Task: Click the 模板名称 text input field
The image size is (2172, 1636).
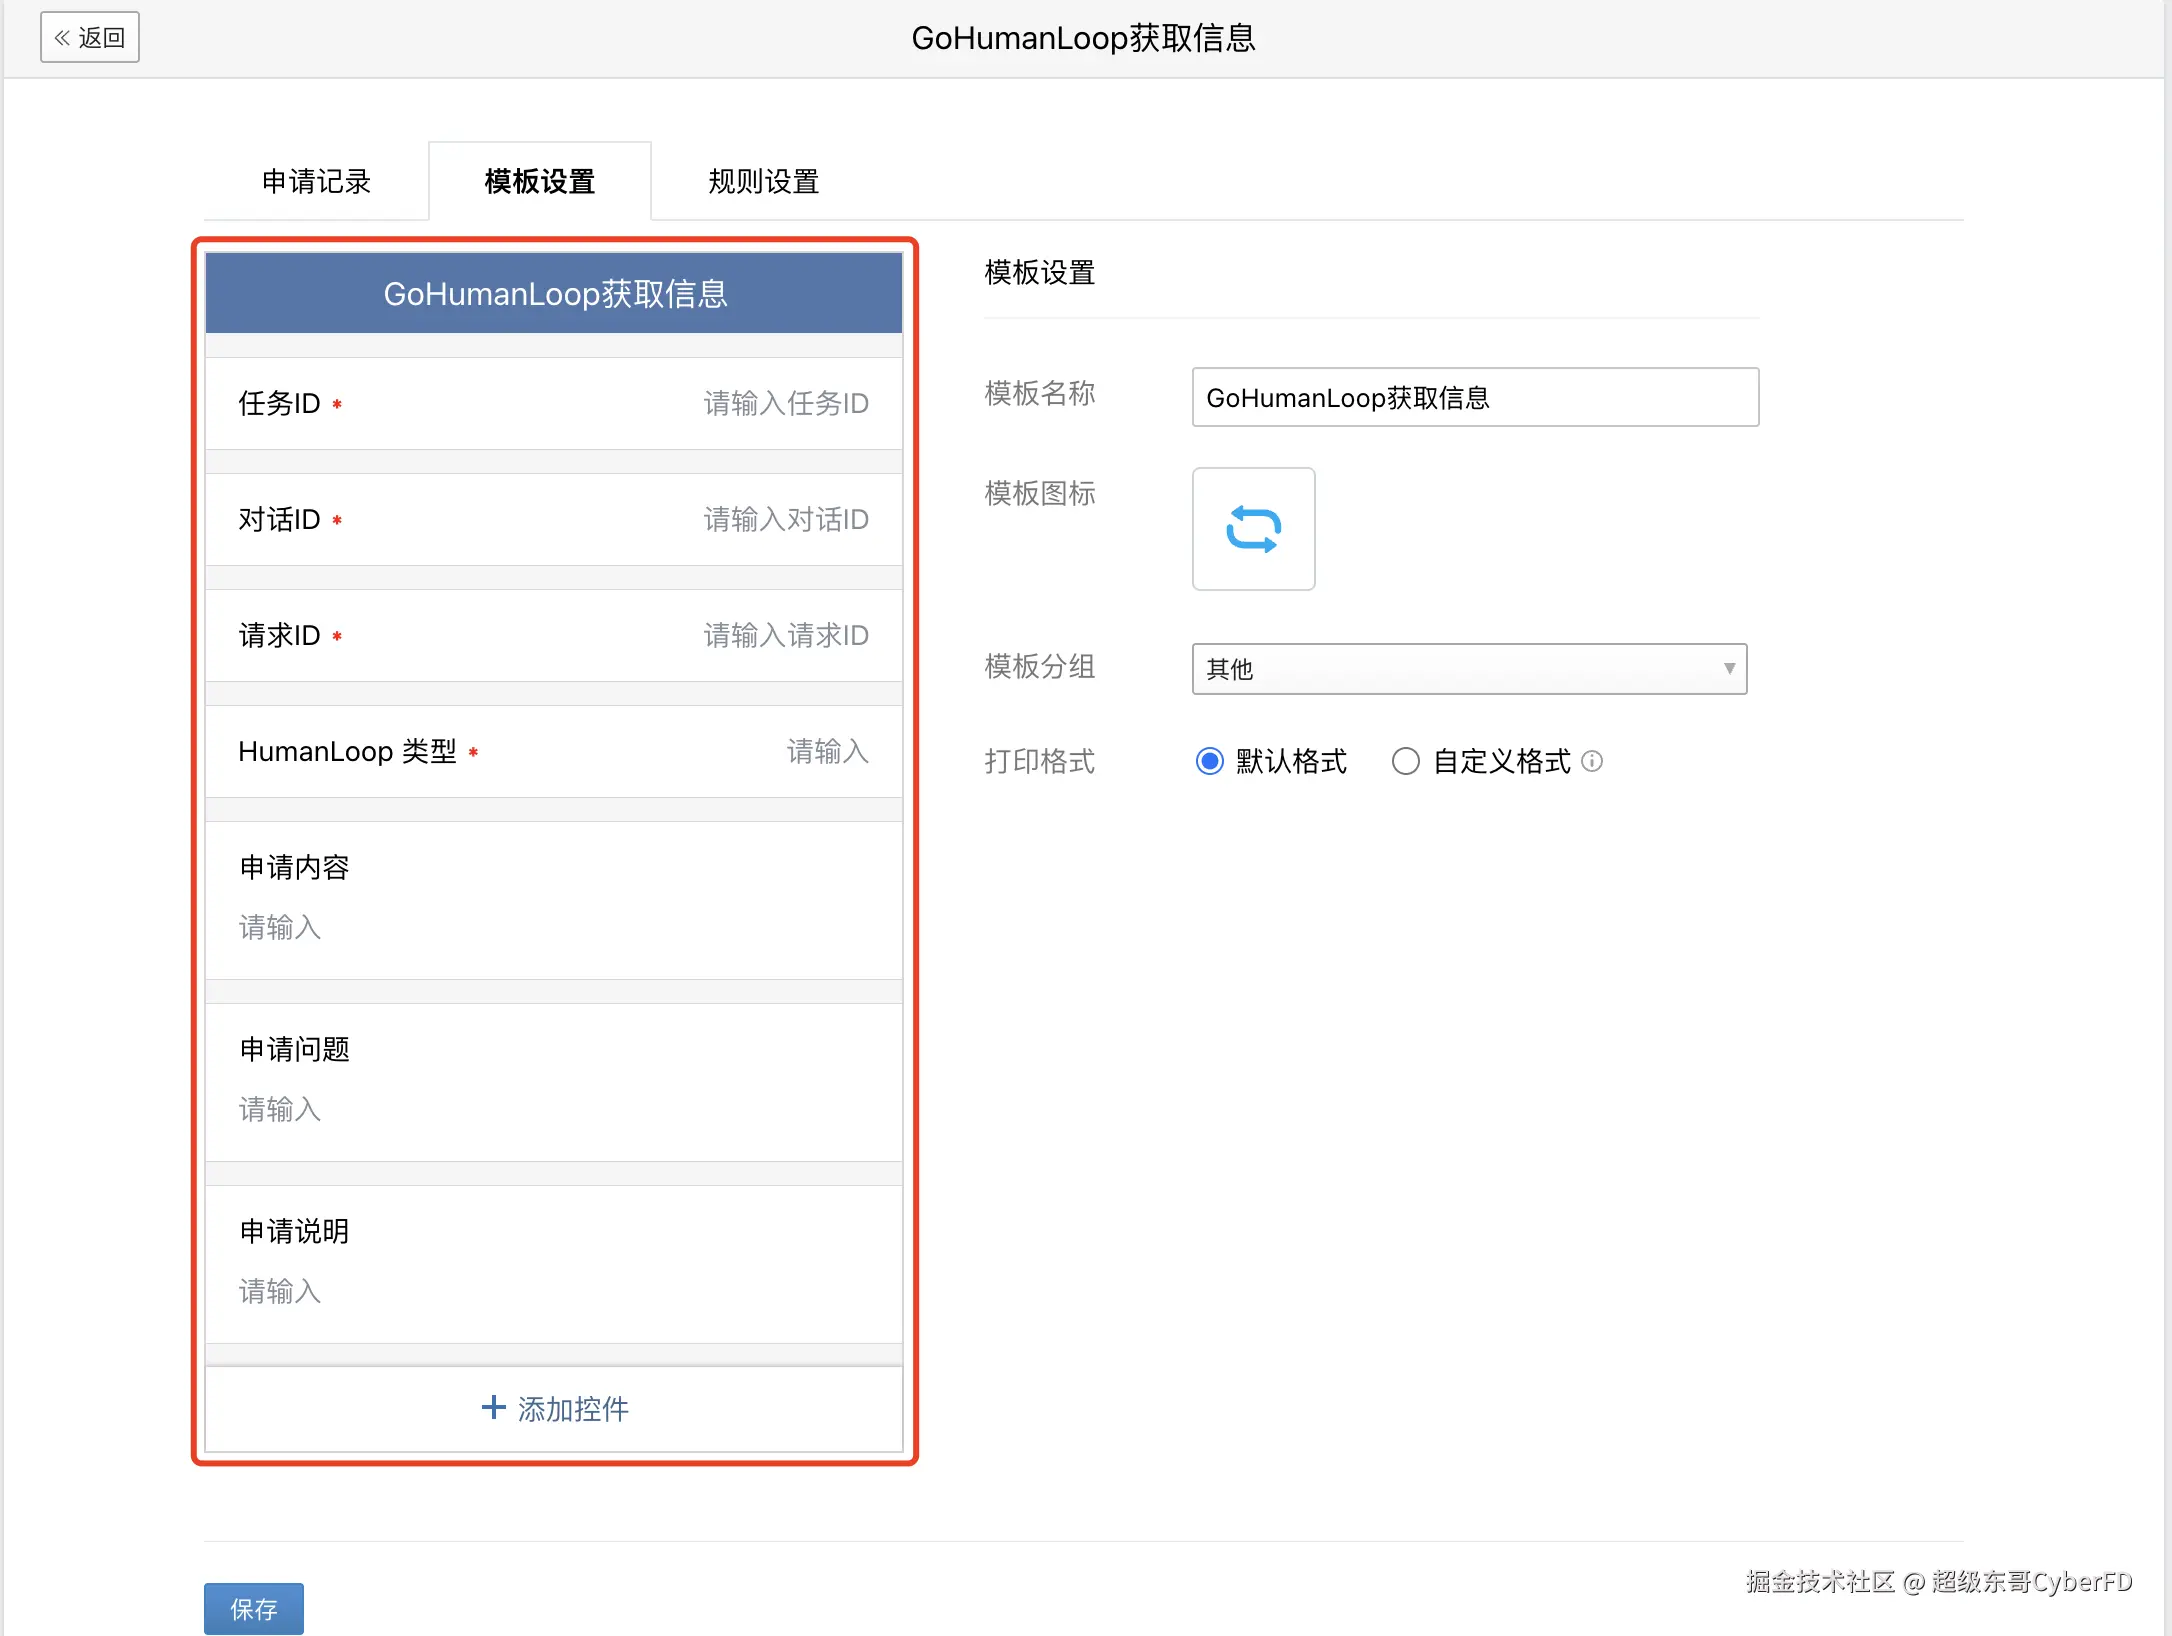Action: (x=1474, y=398)
